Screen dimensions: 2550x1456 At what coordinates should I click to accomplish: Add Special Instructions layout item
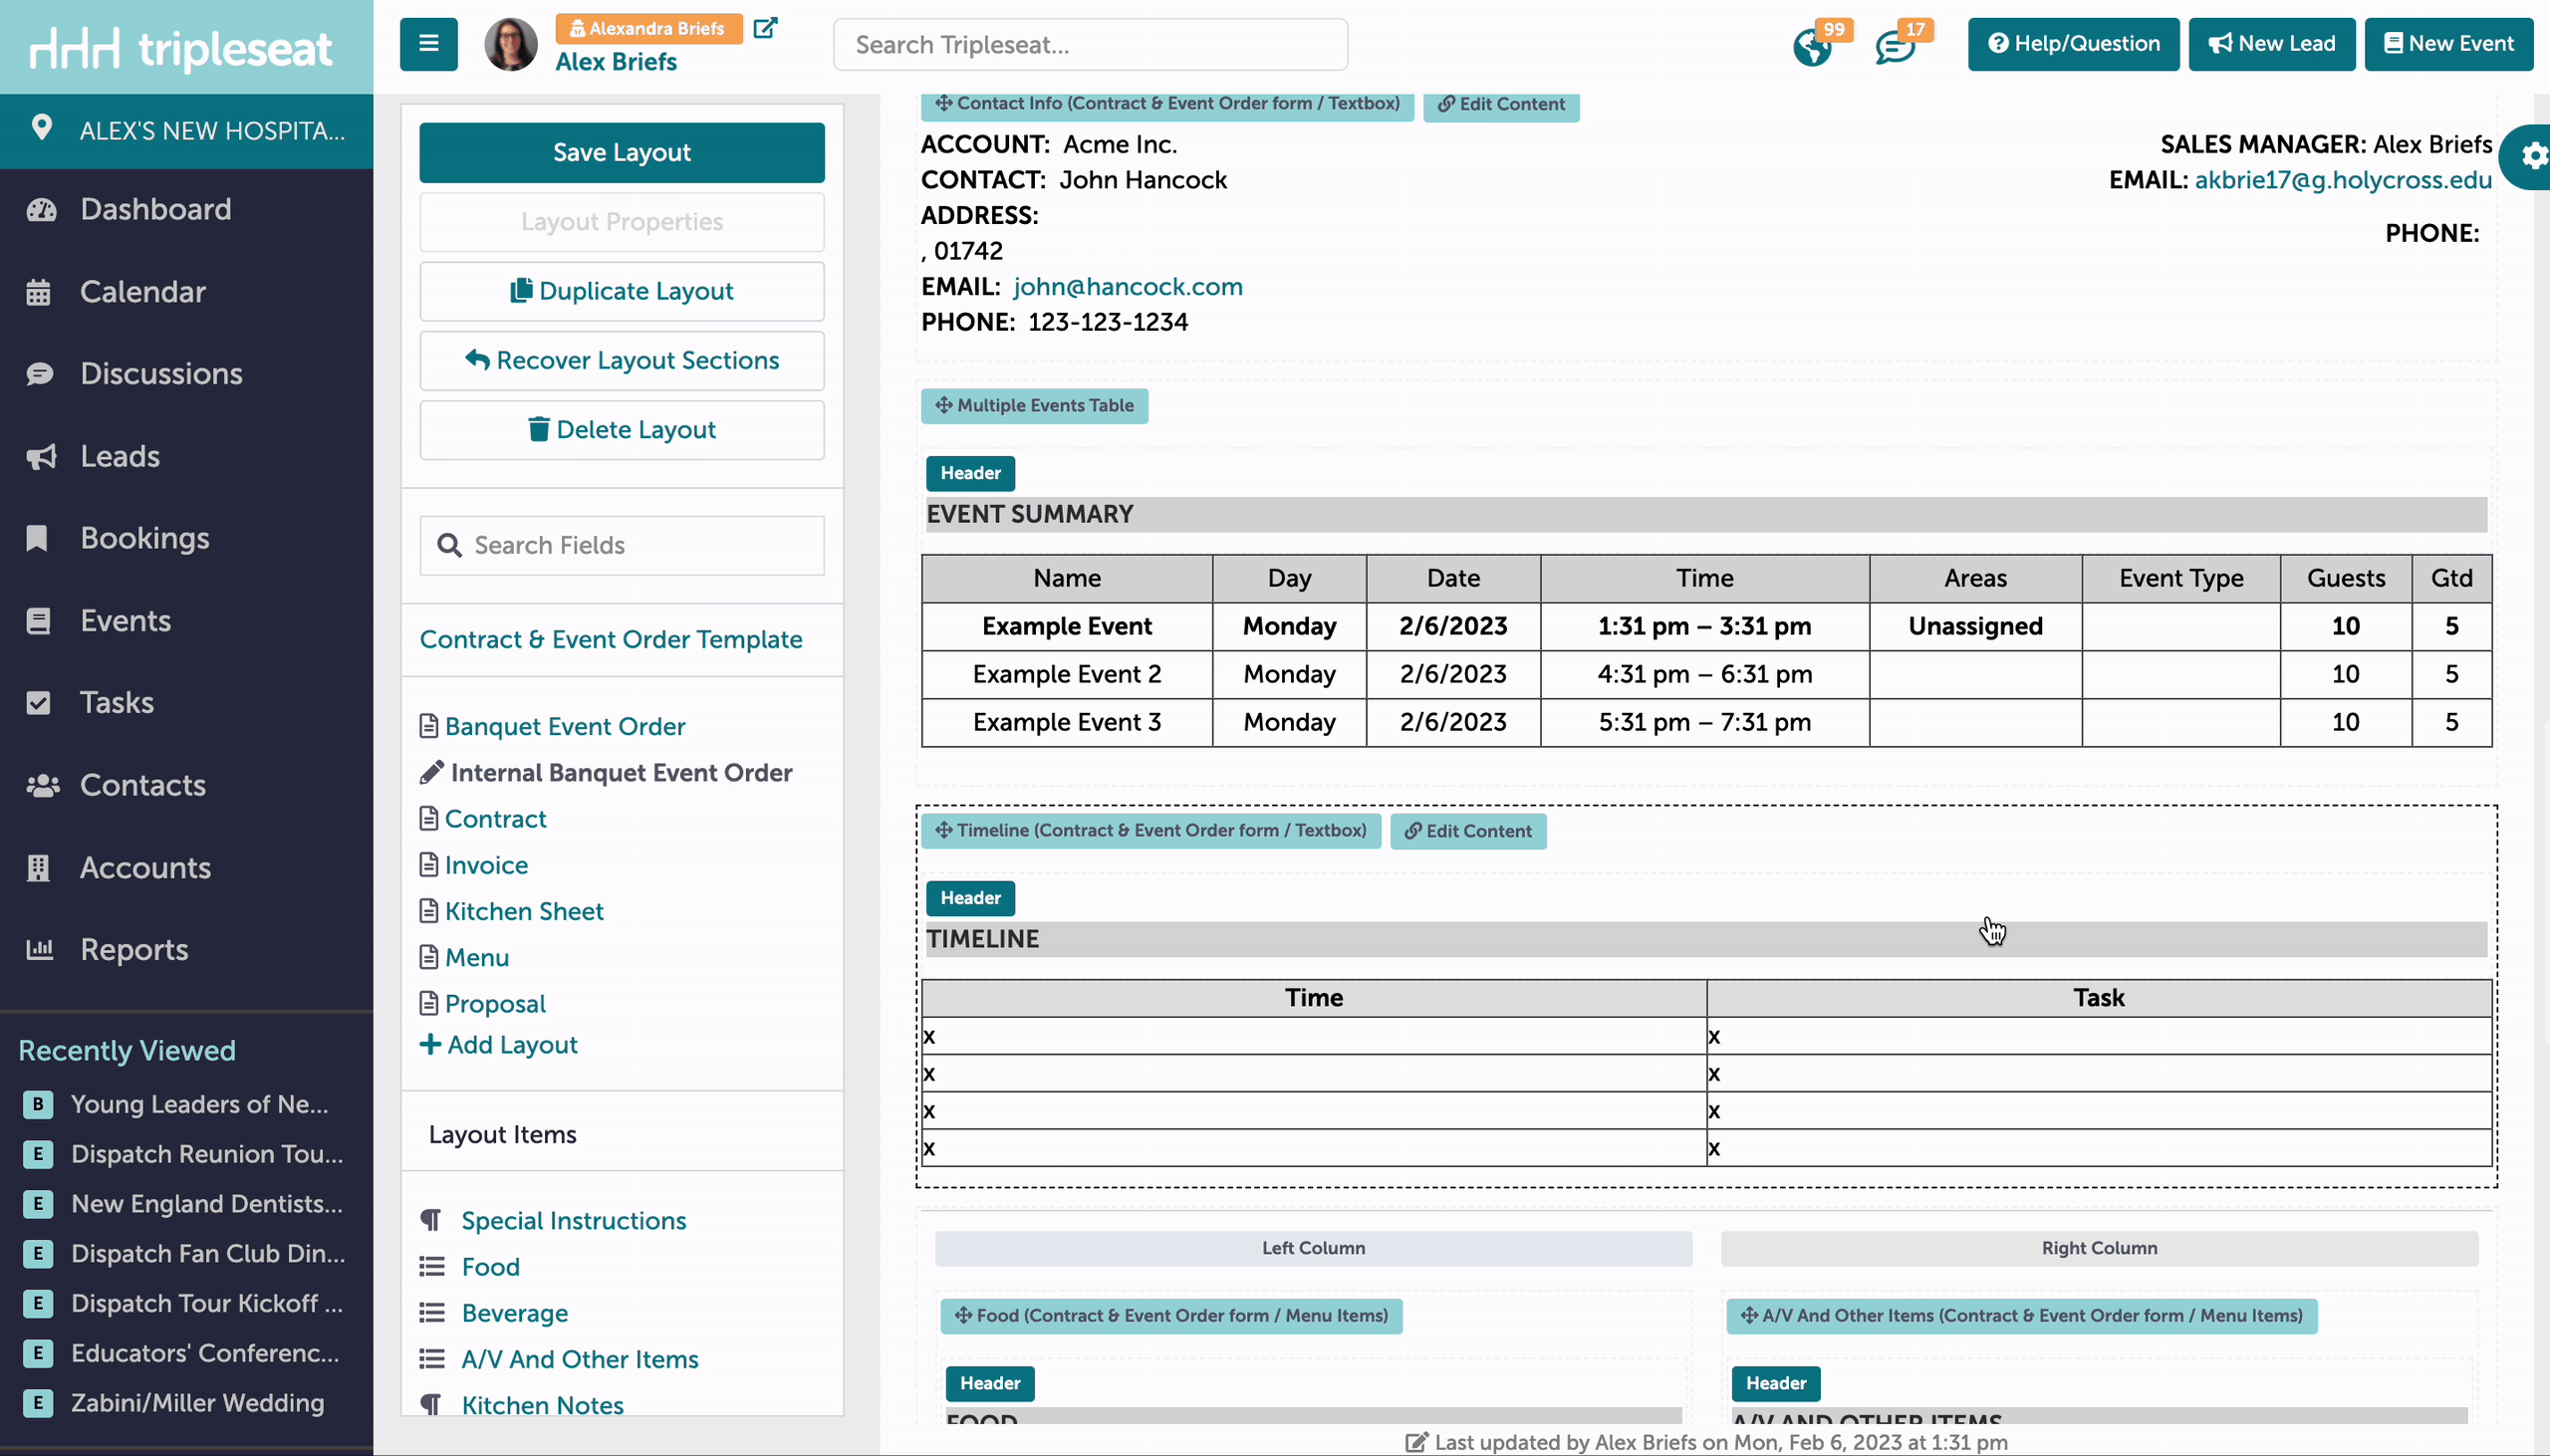(573, 1220)
